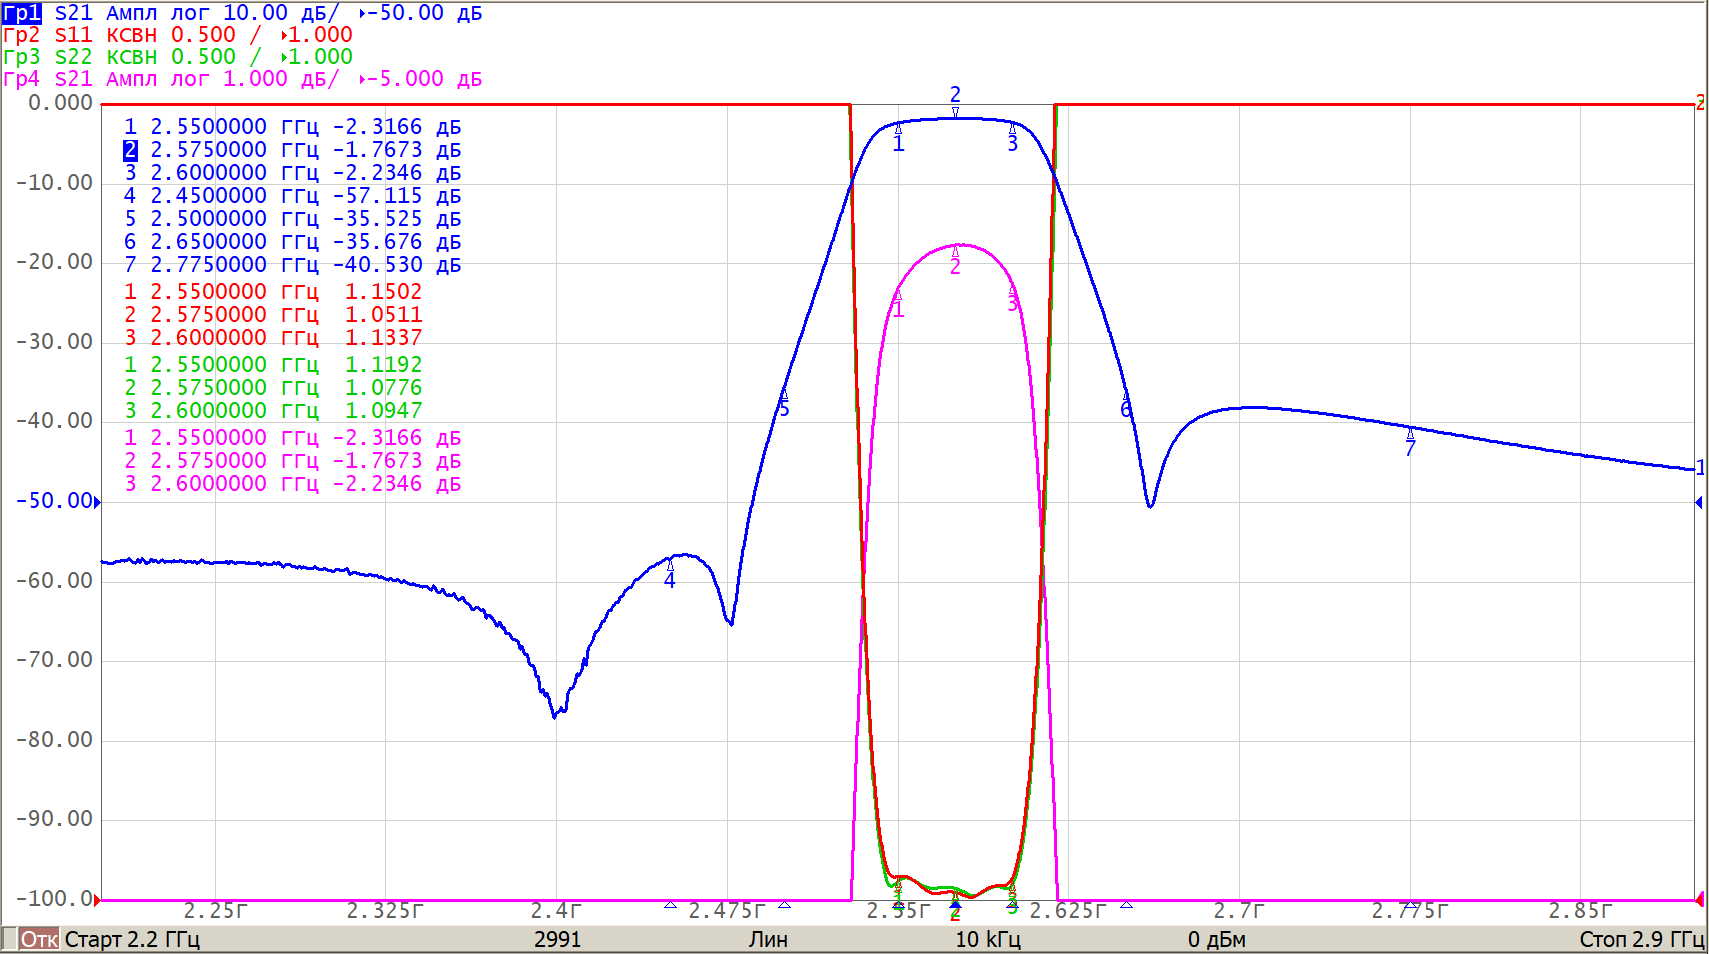The width and height of the screenshot is (1709, 954).
Task: Toggle the Отк indicator in the status bar
Action: tap(38, 939)
